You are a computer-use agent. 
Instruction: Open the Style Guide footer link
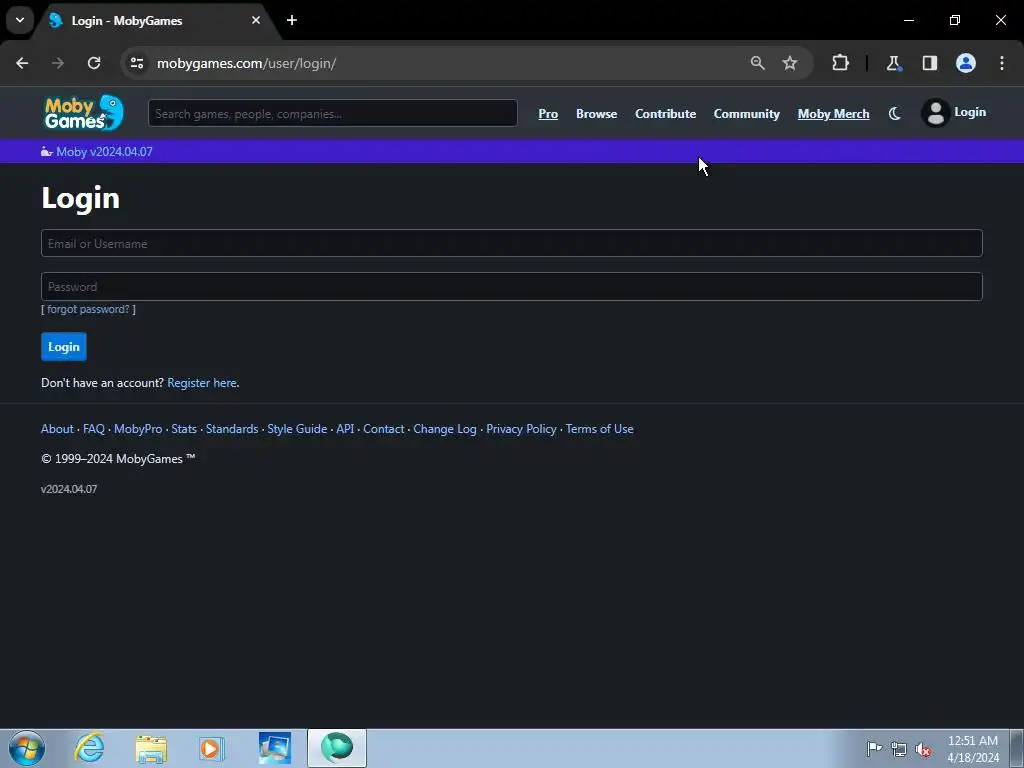297,428
